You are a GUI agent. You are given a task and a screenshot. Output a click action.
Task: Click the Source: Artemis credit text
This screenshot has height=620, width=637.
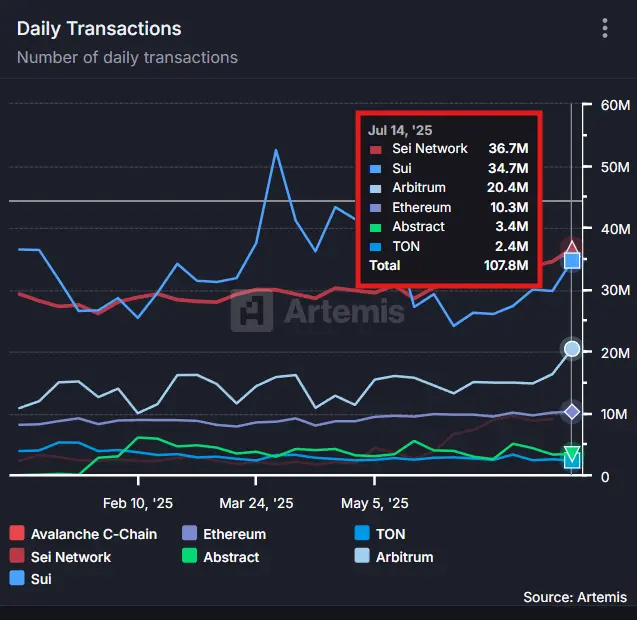click(x=575, y=597)
